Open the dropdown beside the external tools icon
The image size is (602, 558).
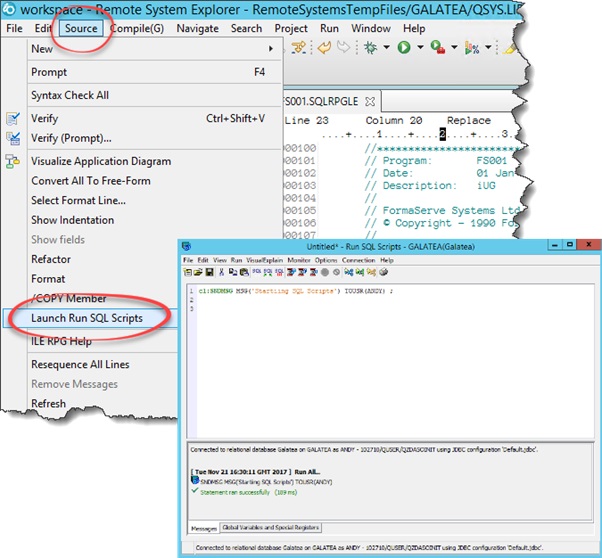[456, 47]
